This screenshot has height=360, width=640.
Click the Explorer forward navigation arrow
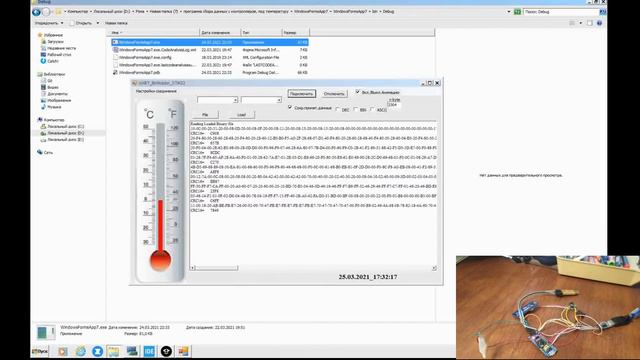coord(47,12)
